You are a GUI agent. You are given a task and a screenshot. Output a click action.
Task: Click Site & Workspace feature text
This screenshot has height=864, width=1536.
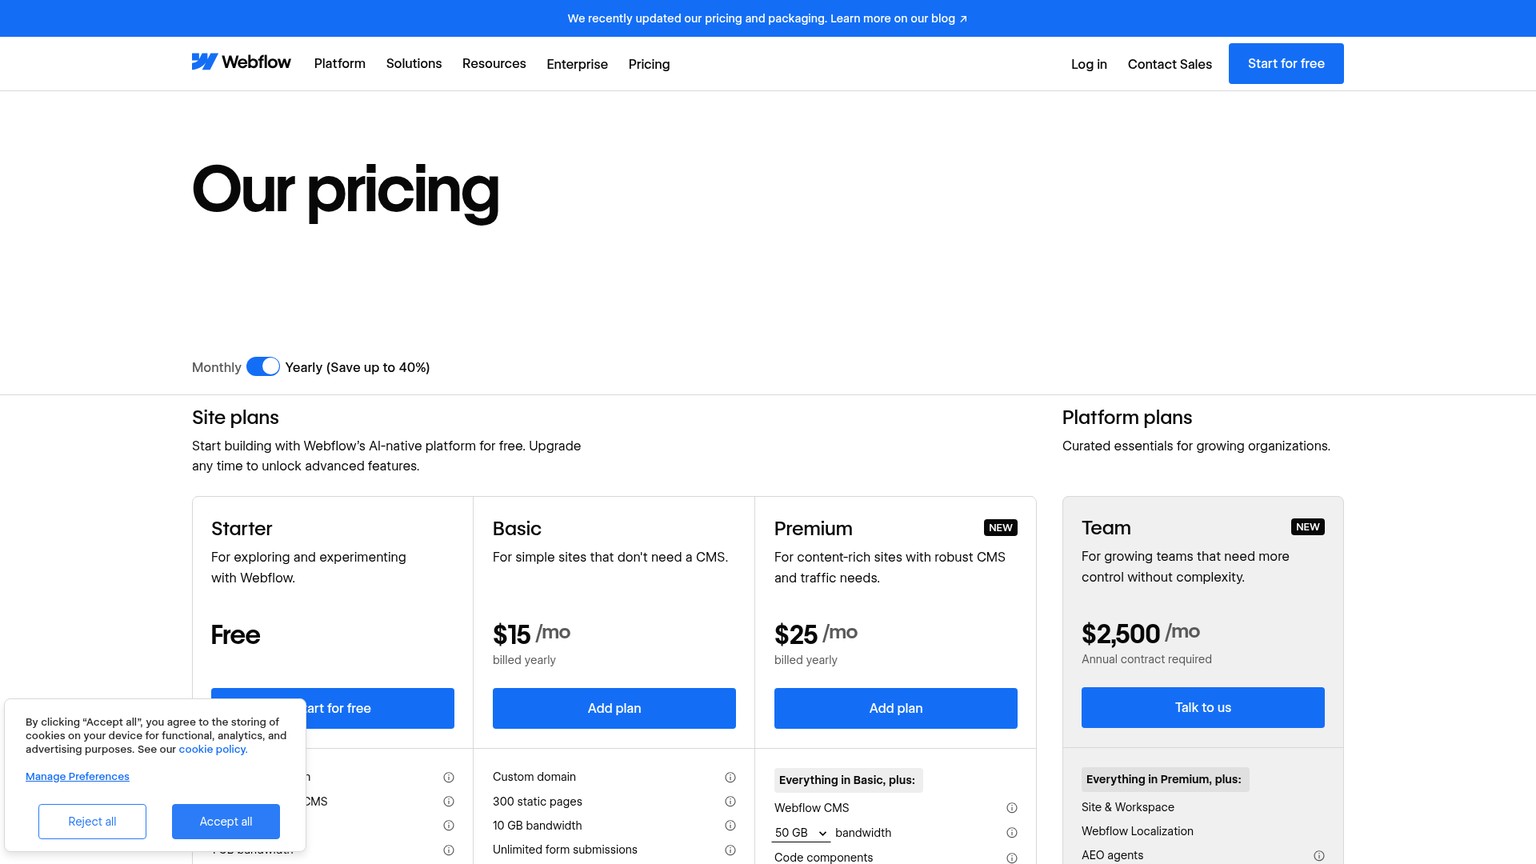pyautogui.click(x=1128, y=807)
